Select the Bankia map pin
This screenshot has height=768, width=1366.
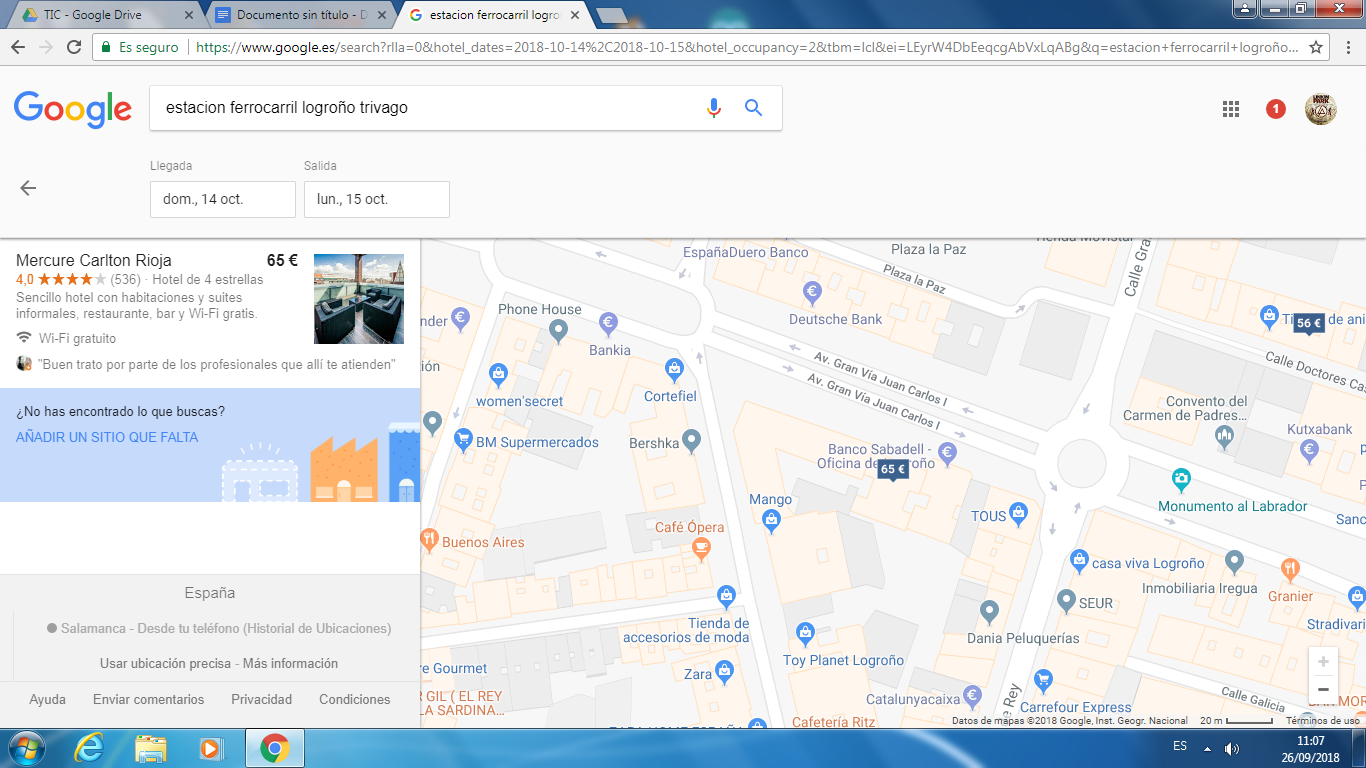point(607,323)
